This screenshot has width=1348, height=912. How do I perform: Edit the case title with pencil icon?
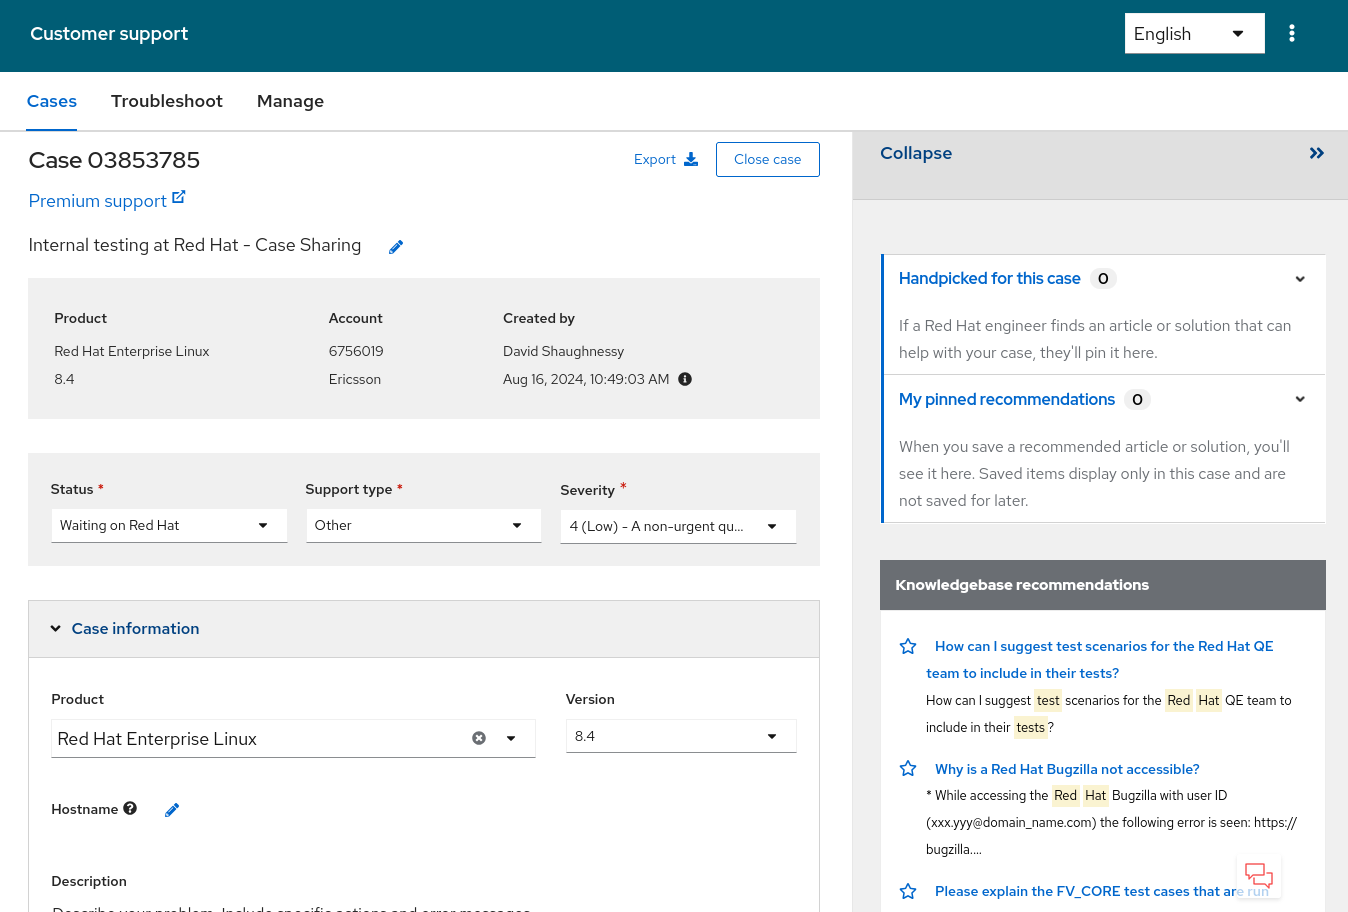(x=396, y=247)
